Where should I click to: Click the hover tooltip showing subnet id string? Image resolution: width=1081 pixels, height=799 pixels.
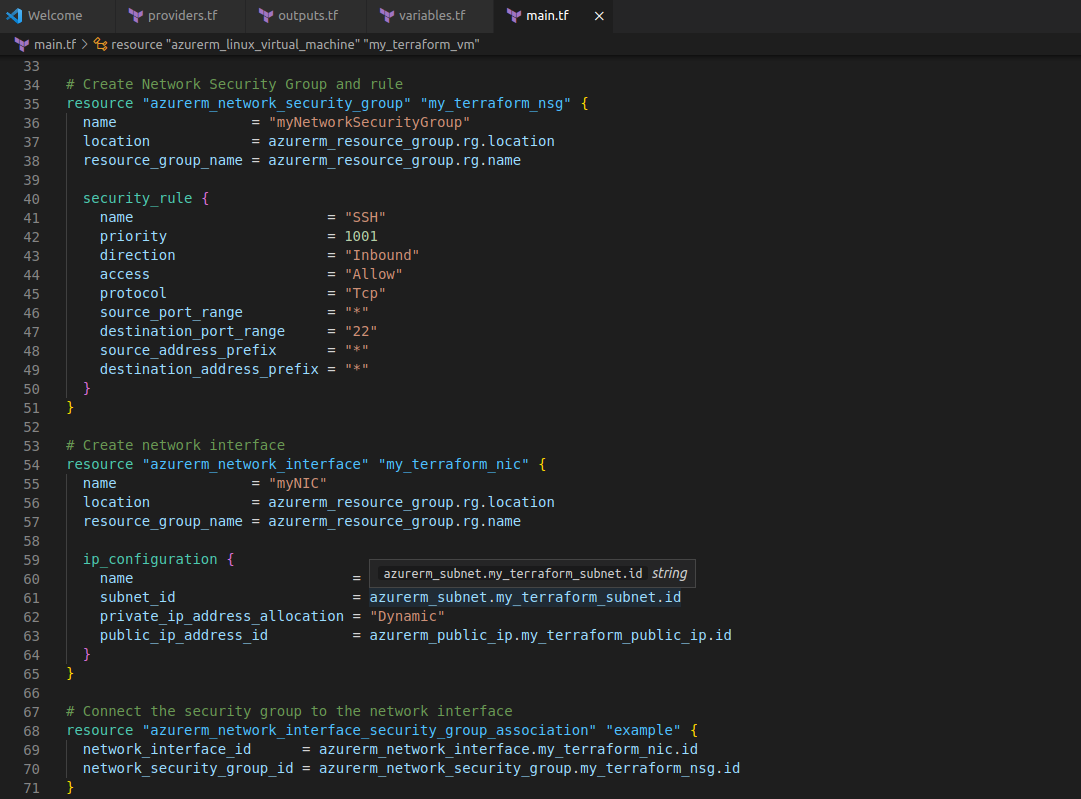(532, 574)
